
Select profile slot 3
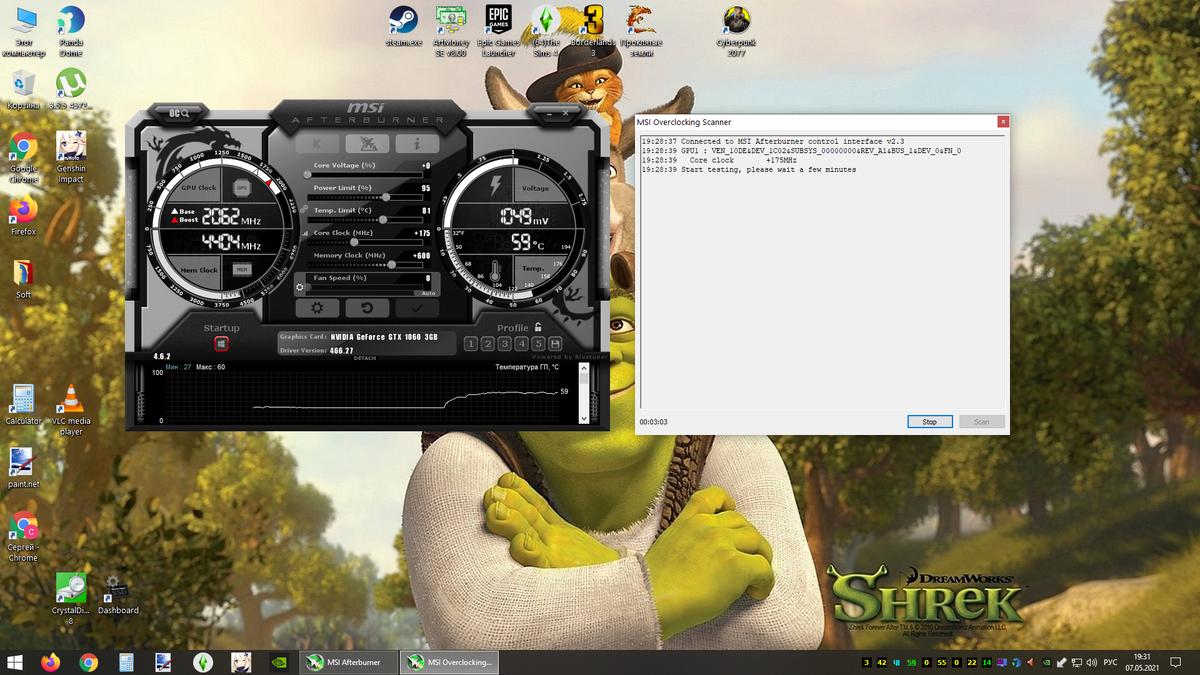coord(505,344)
